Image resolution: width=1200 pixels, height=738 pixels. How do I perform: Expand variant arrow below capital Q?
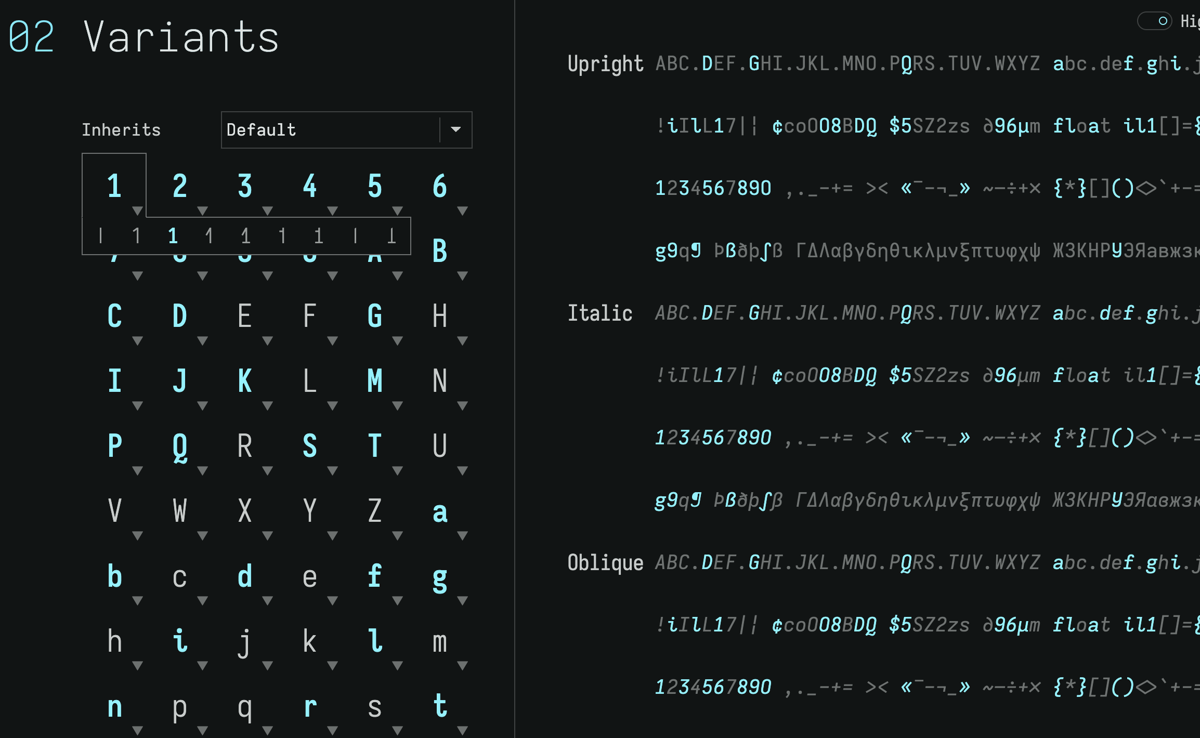[202, 471]
